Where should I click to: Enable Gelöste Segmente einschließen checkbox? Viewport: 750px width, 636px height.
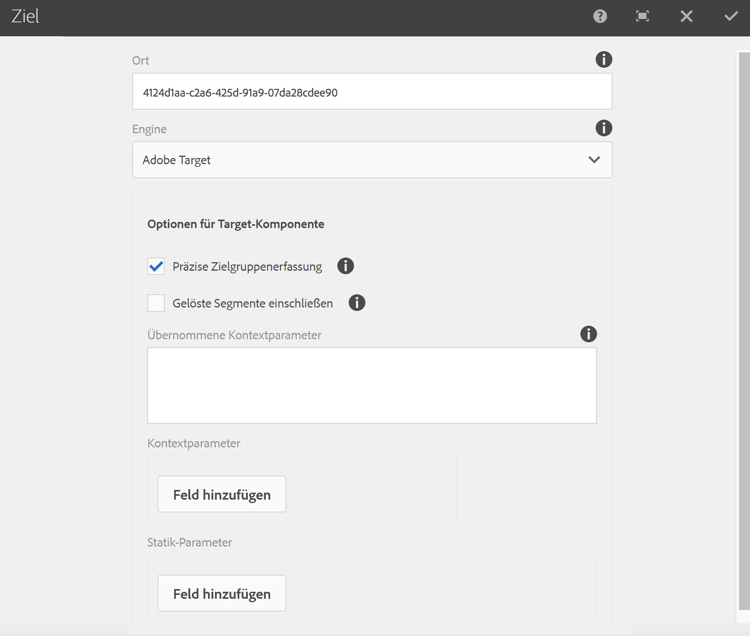[156, 303]
